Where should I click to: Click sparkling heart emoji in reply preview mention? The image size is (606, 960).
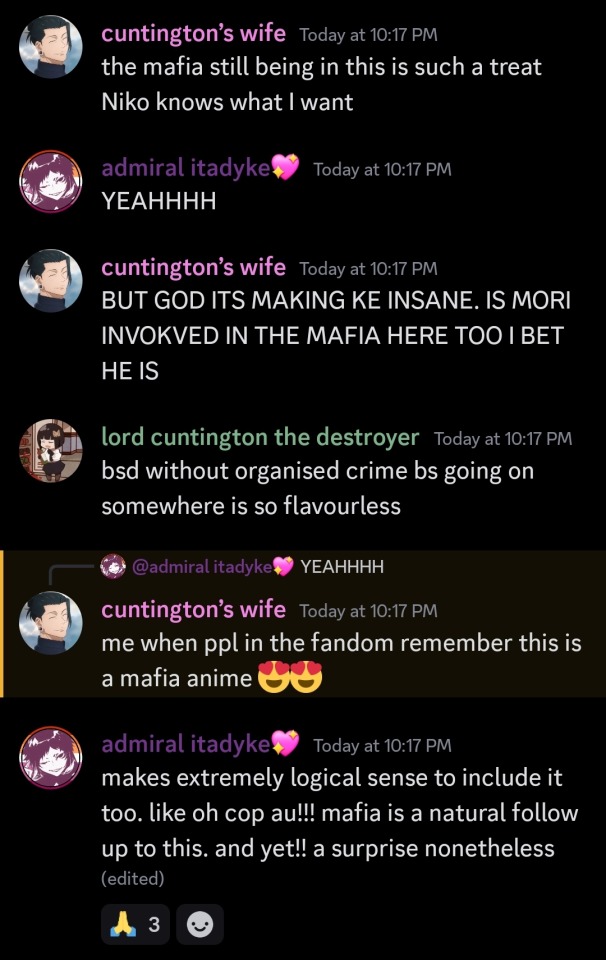coord(283,566)
